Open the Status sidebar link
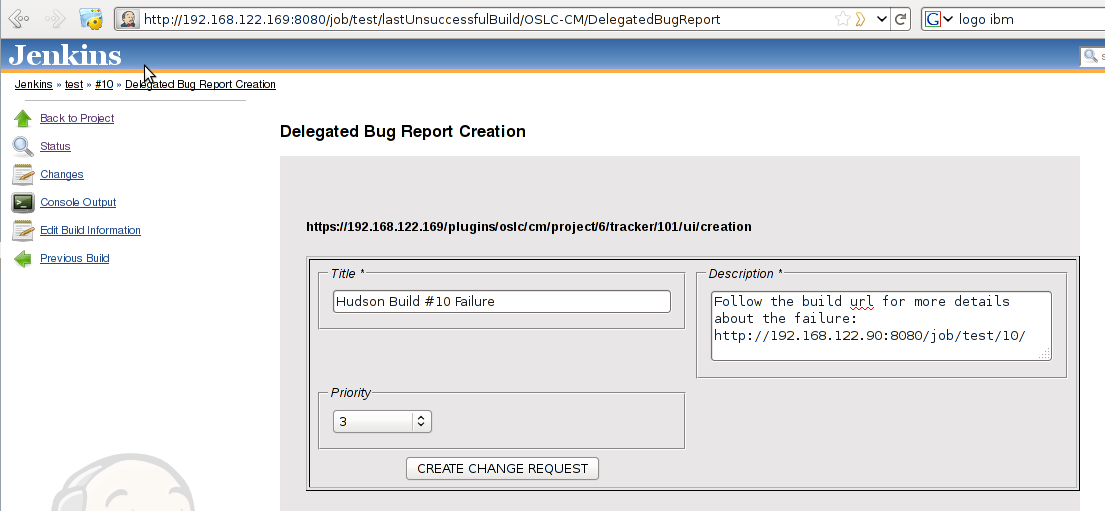Viewport: 1105px width, 511px height. (55, 146)
